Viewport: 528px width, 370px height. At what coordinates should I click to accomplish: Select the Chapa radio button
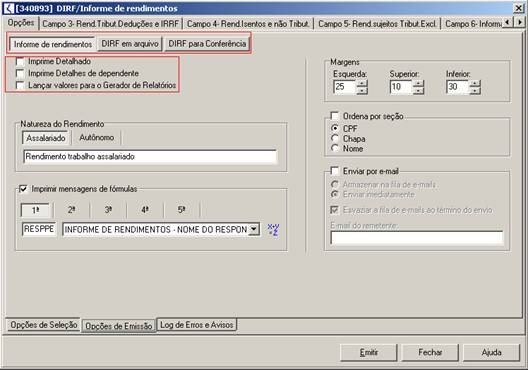pyautogui.click(x=335, y=138)
